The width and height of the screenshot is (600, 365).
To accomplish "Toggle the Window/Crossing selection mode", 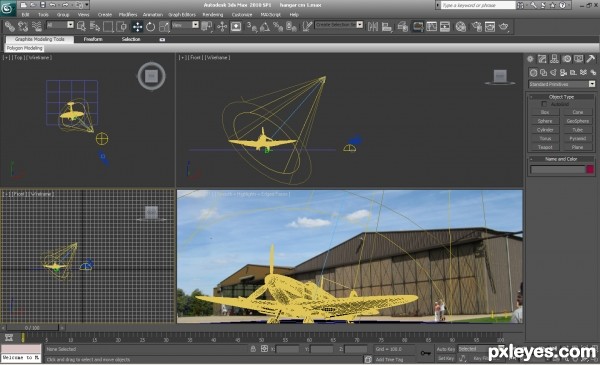I will pyautogui.click(x=122, y=26).
